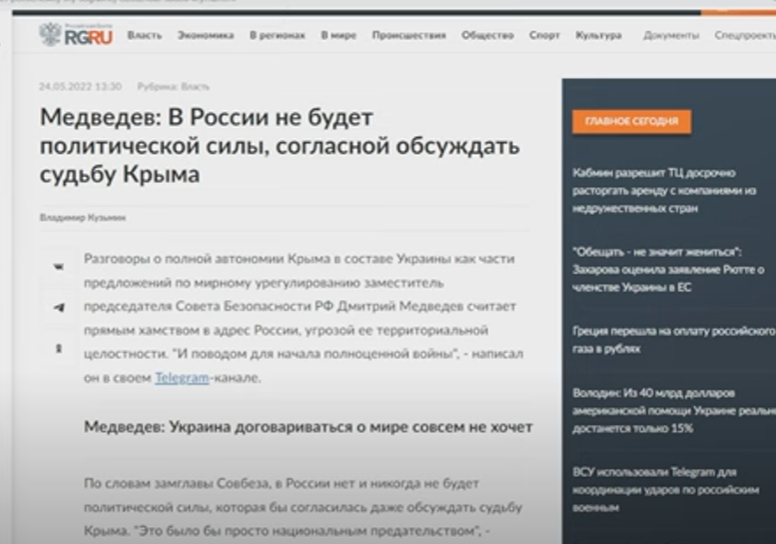
Task: Share the article via Telegram icon
Action: pyautogui.click(x=58, y=307)
